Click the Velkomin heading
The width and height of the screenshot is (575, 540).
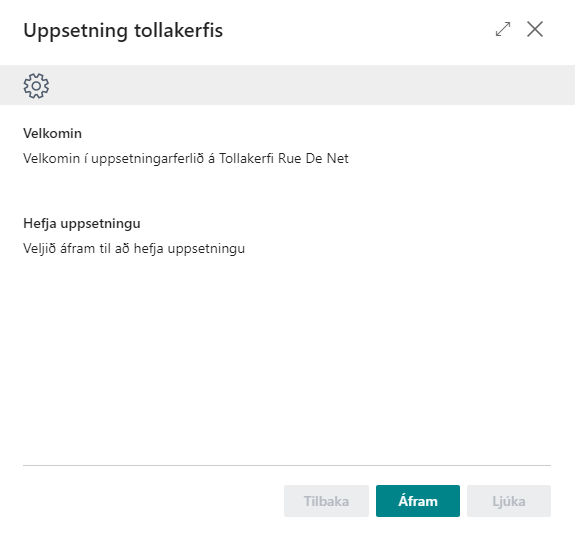pos(52,133)
